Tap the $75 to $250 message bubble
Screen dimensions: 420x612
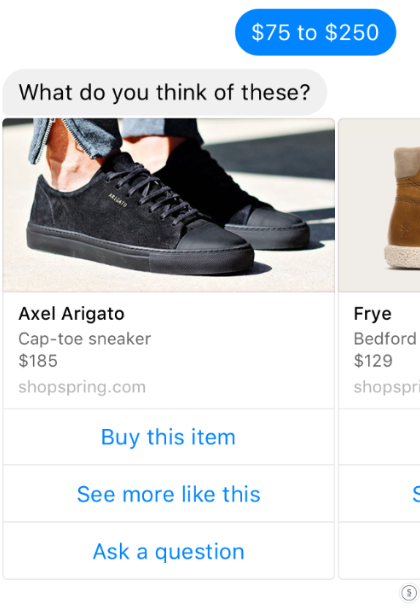[315, 32]
